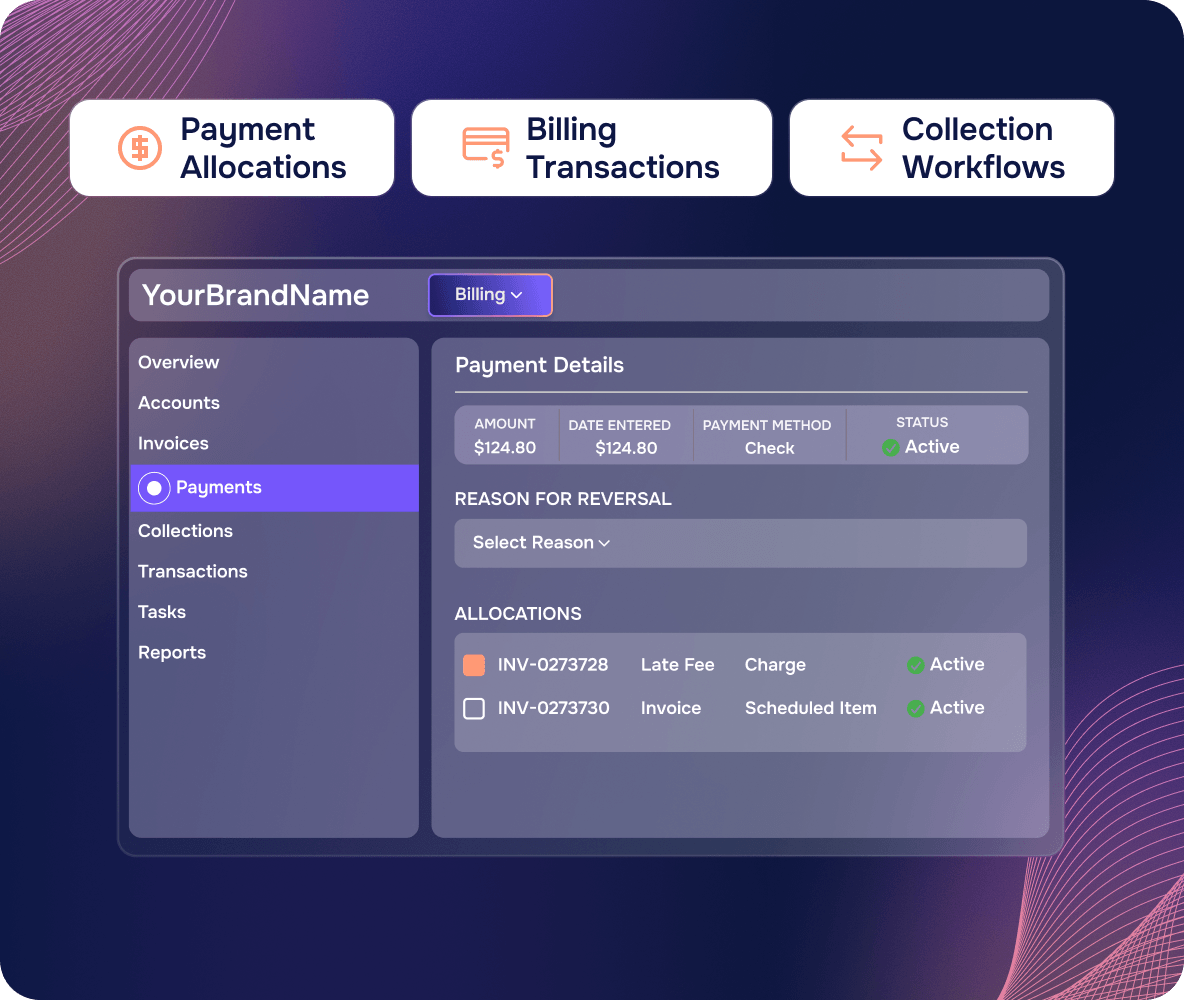Click the green check in Status field
This screenshot has height=1000, width=1184.
tap(891, 448)
